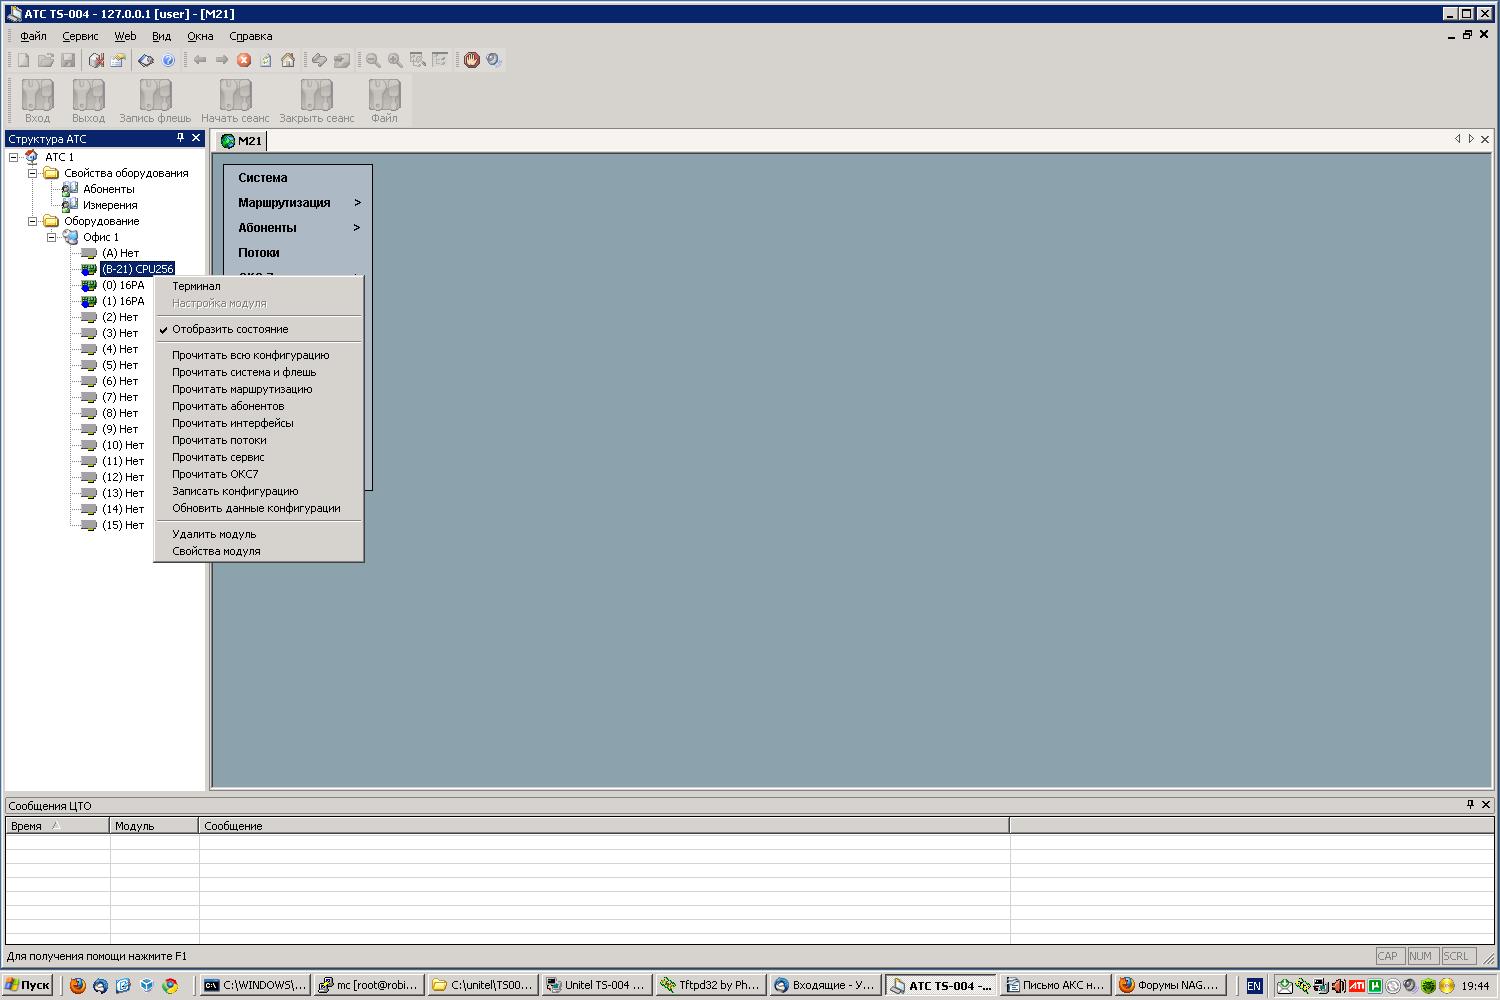Collapse the АТС 1 root tree node
The height and width of the screenshot is (1000, 1500).
click(14, 157)
